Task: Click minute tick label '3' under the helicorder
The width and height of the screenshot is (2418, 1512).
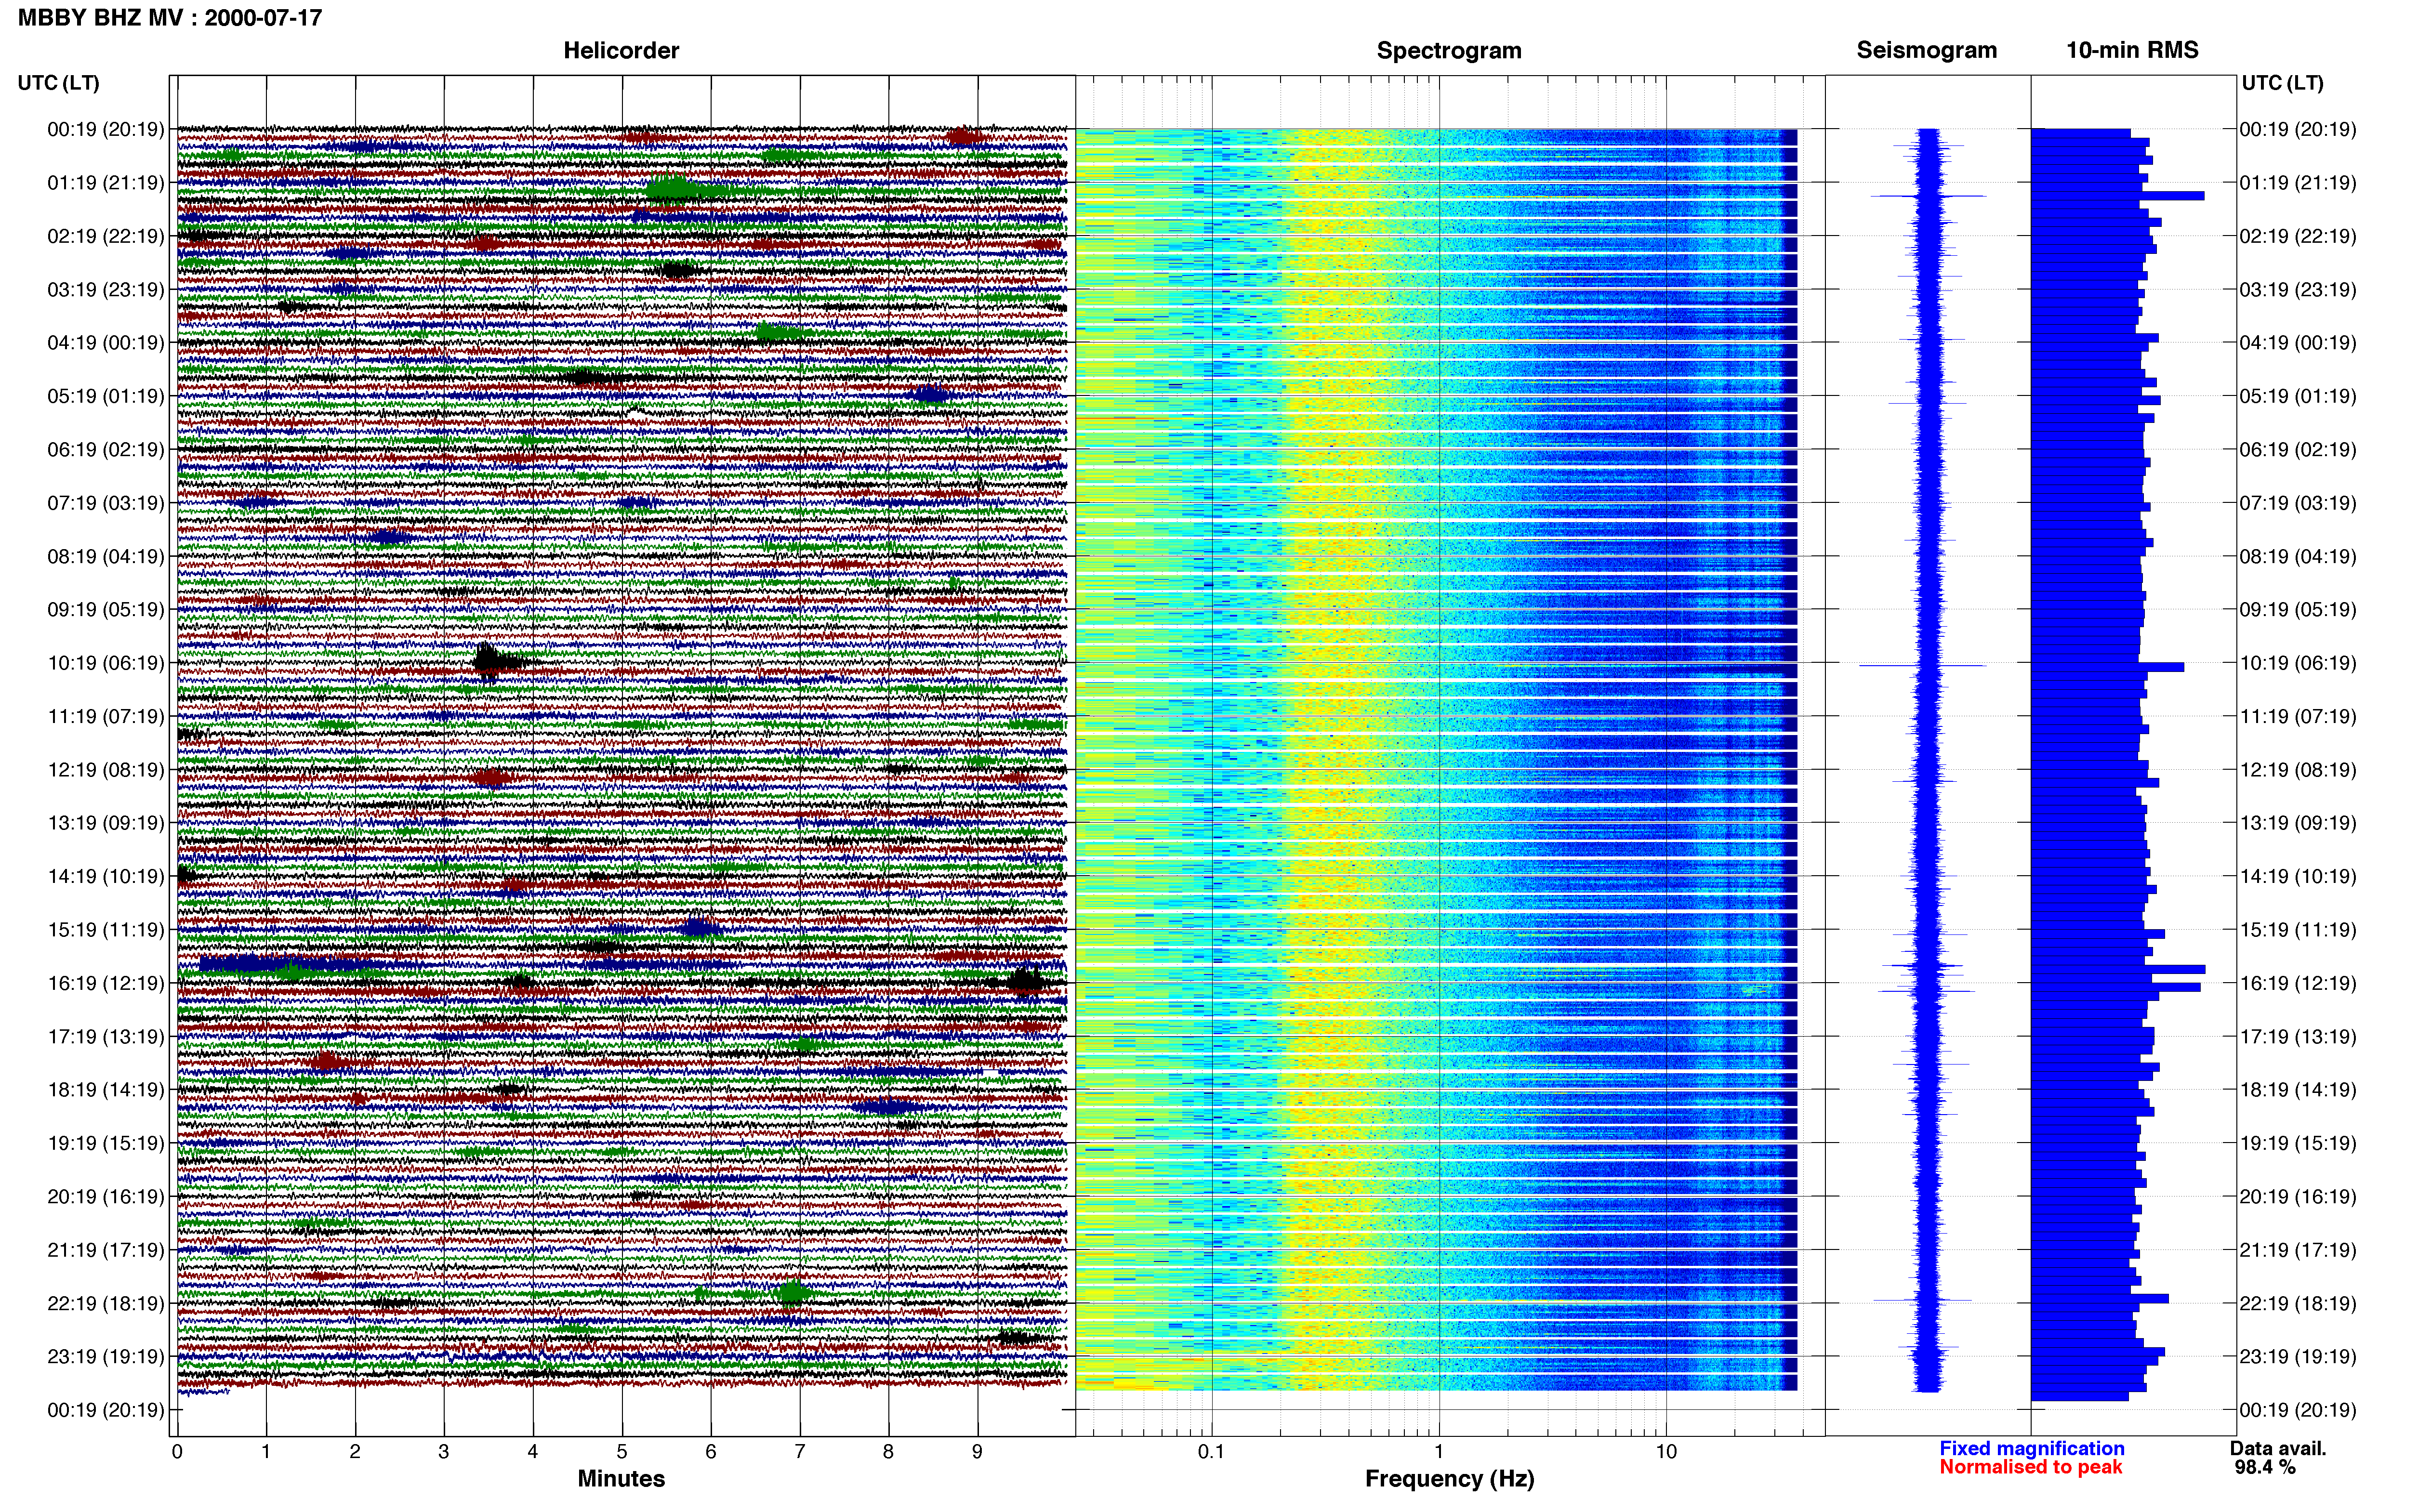Action: tap(444, 1451)
